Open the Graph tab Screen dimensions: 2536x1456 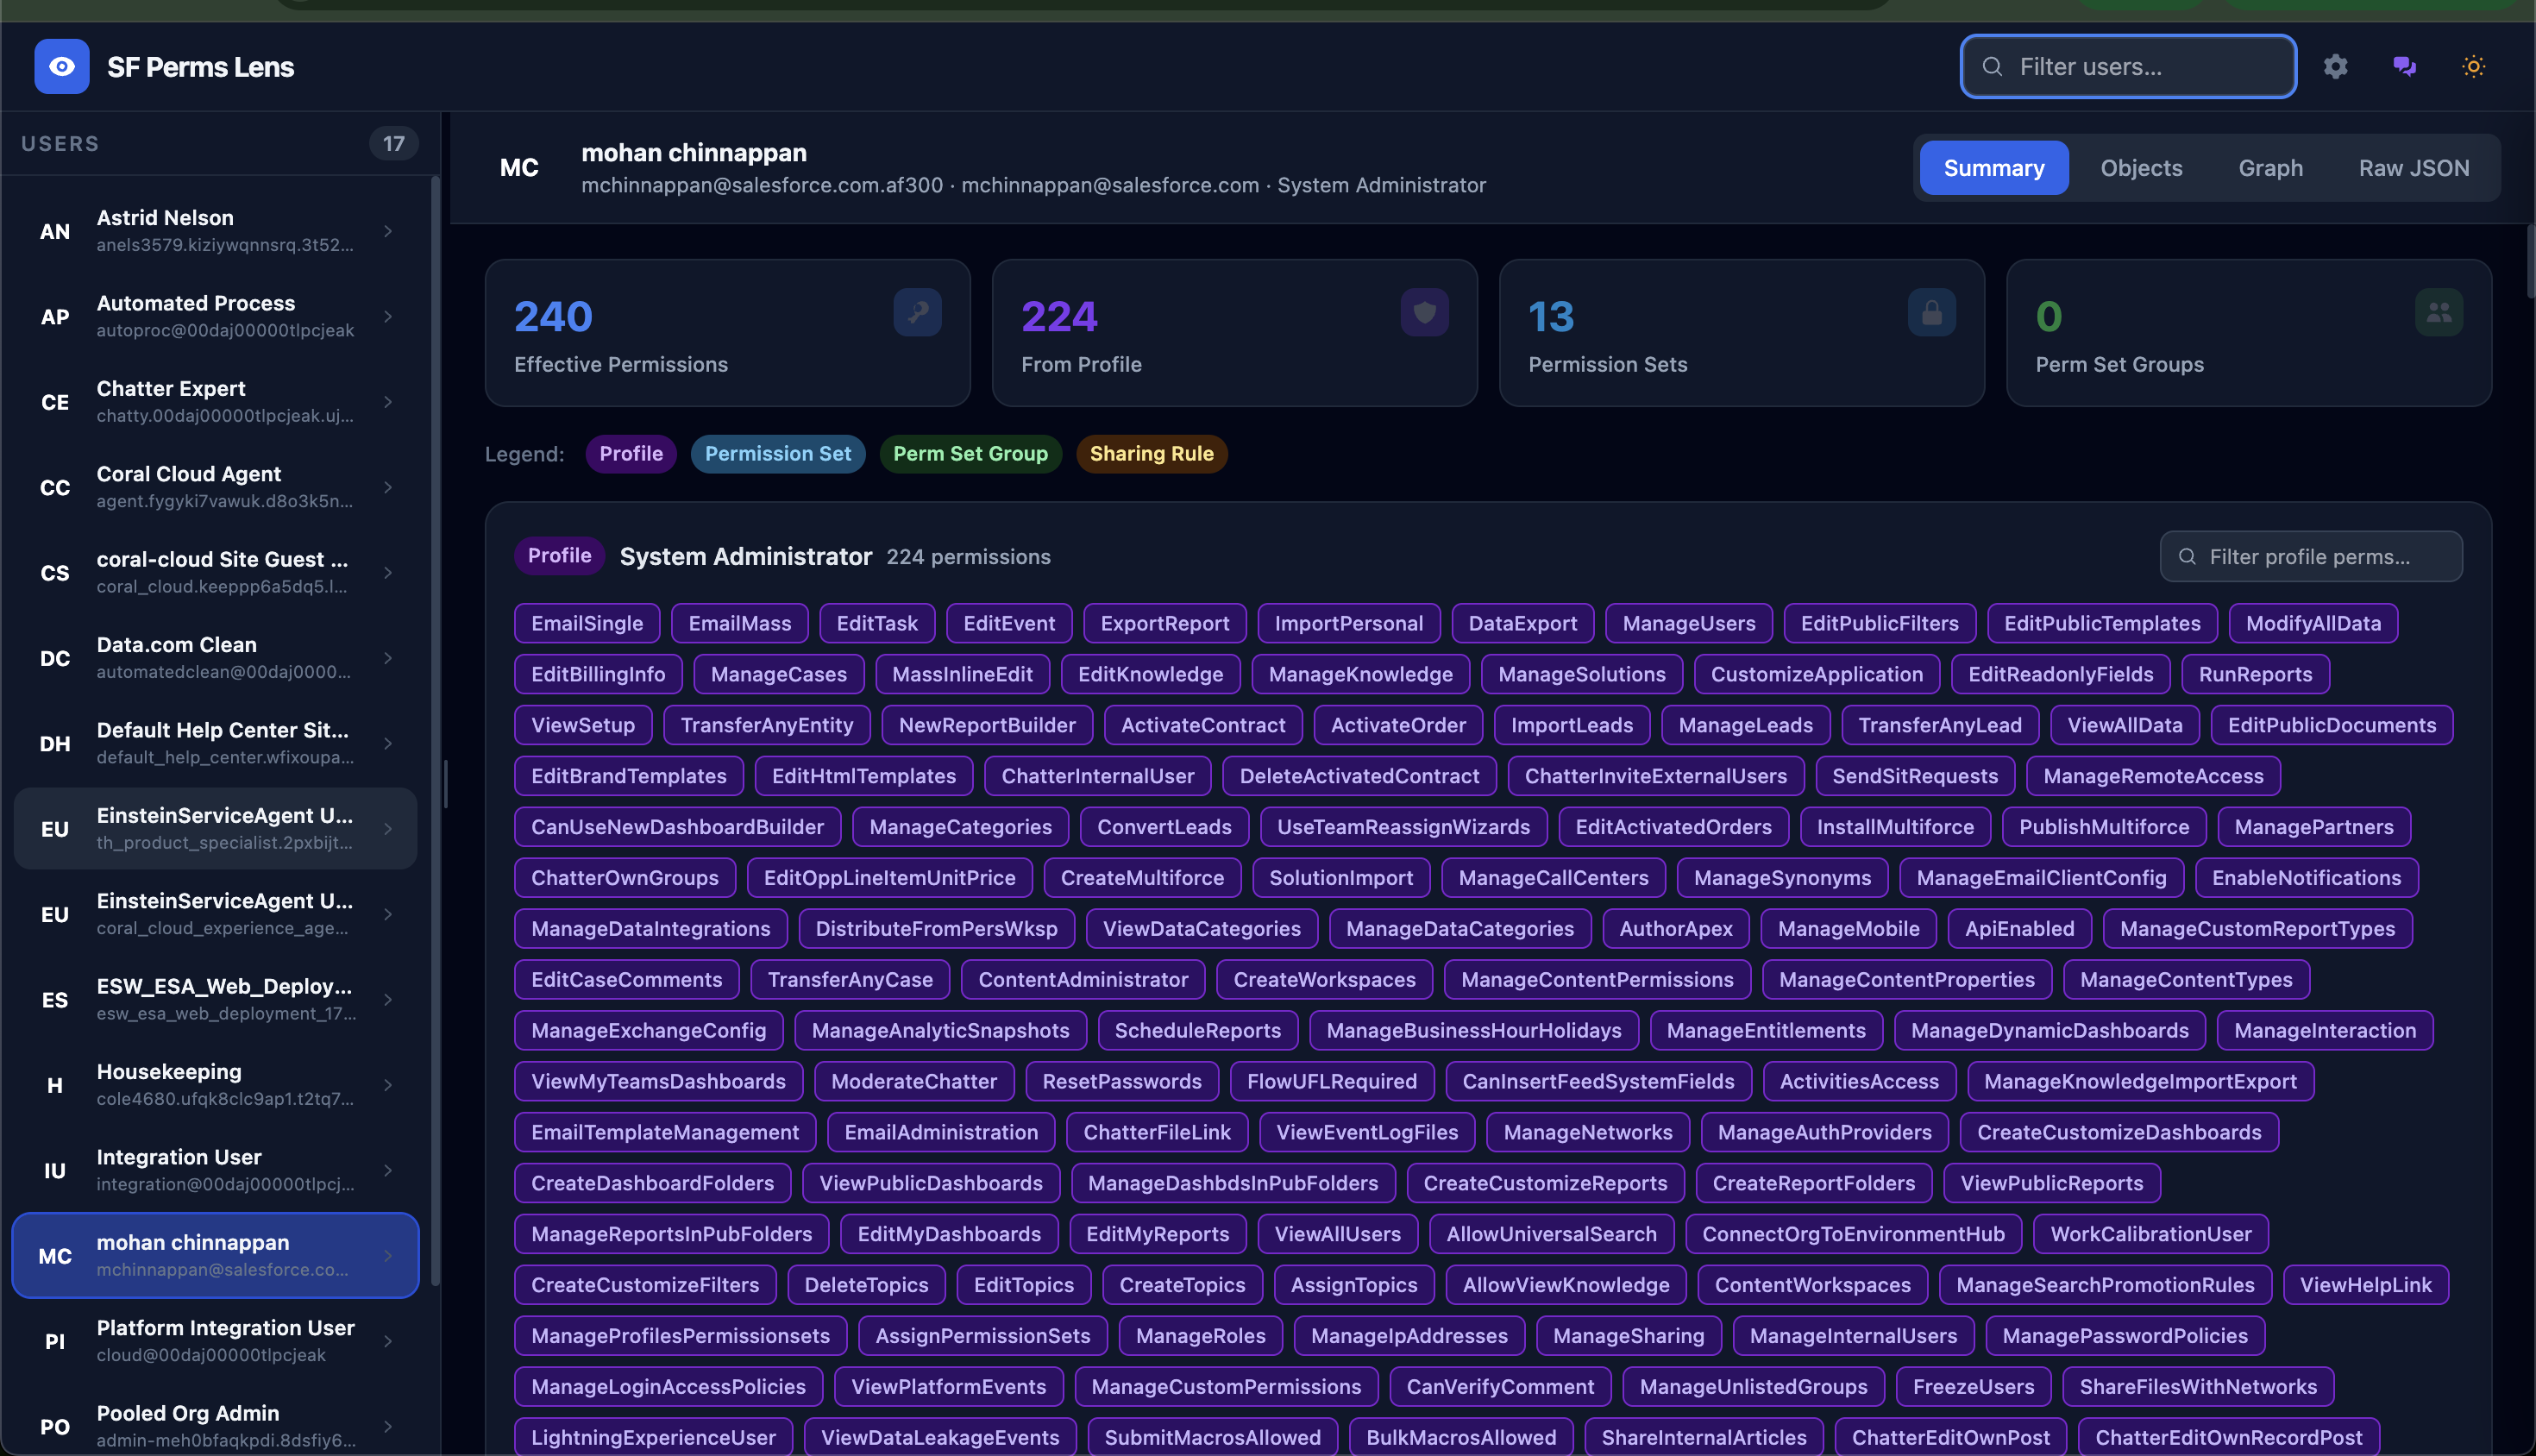(x=2270, y=168)
